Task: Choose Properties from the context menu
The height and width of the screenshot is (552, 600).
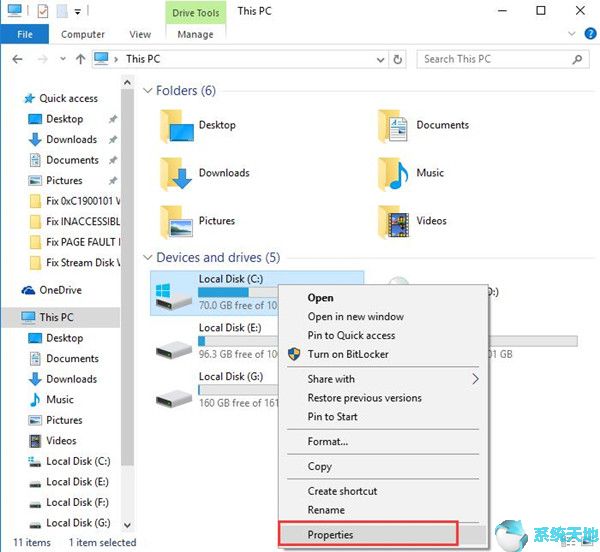Action: [330, 535]
